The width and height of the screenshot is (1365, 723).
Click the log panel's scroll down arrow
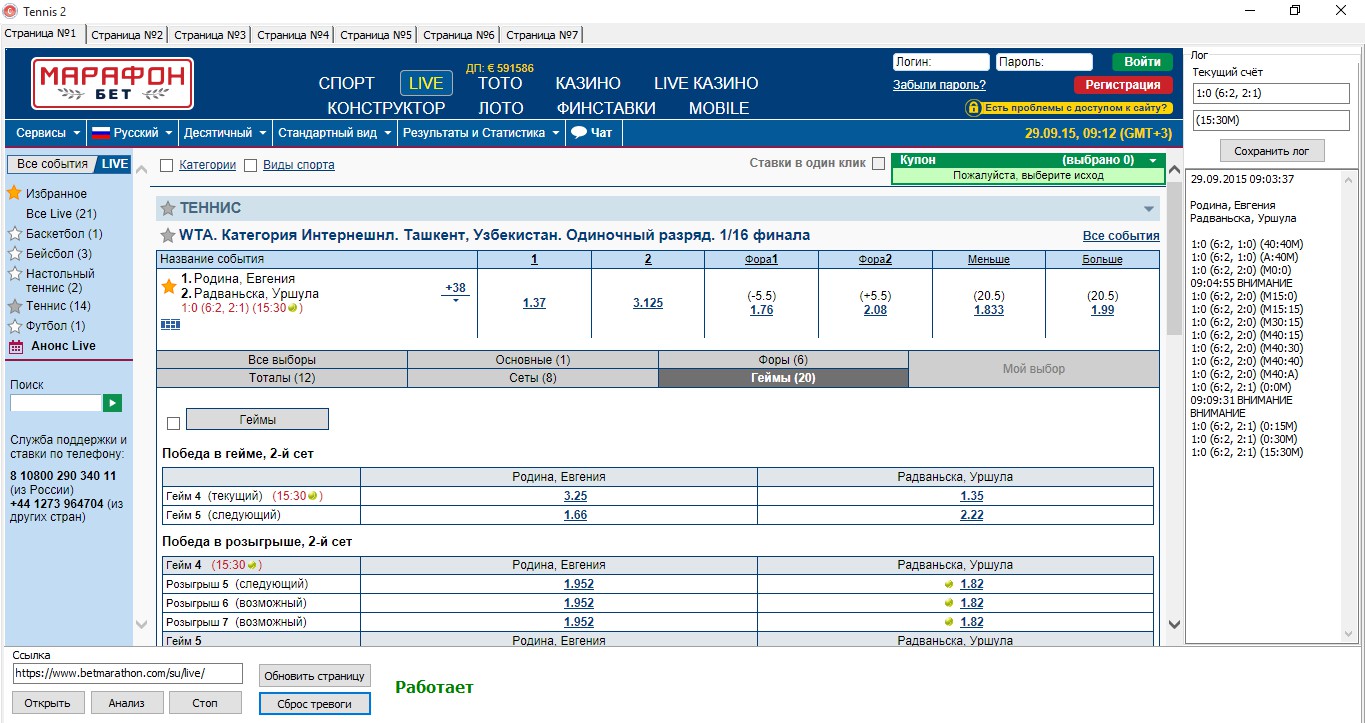[1350, 635]
